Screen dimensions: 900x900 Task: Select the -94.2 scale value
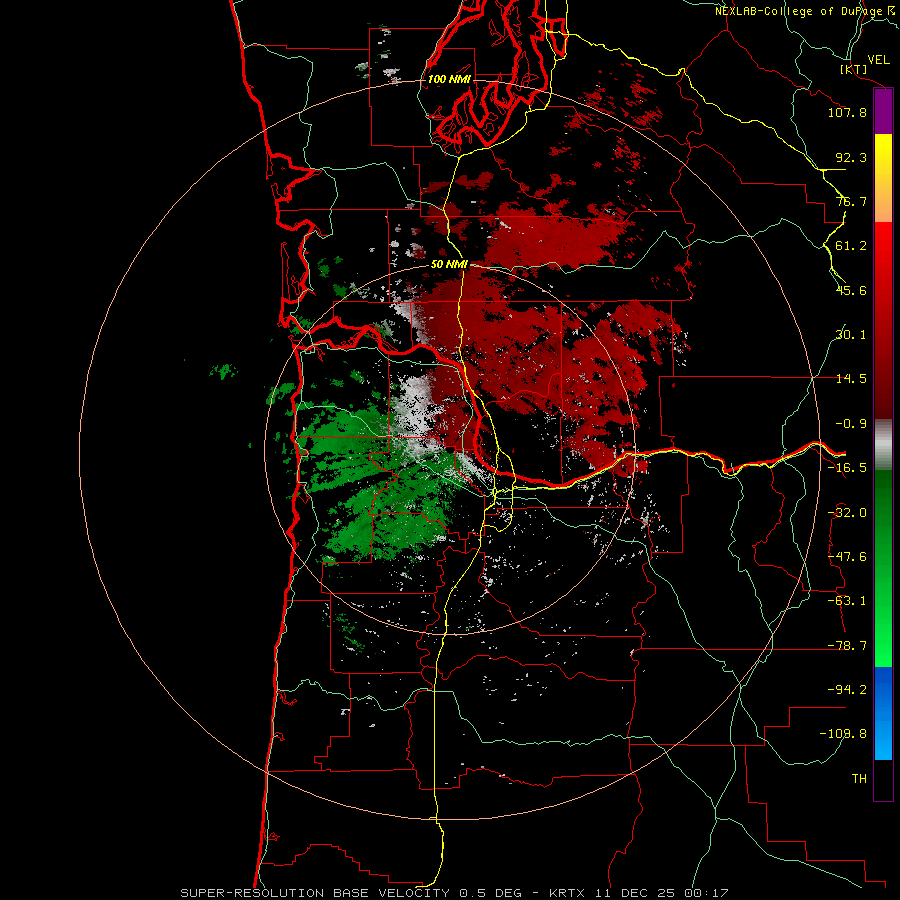847,689
